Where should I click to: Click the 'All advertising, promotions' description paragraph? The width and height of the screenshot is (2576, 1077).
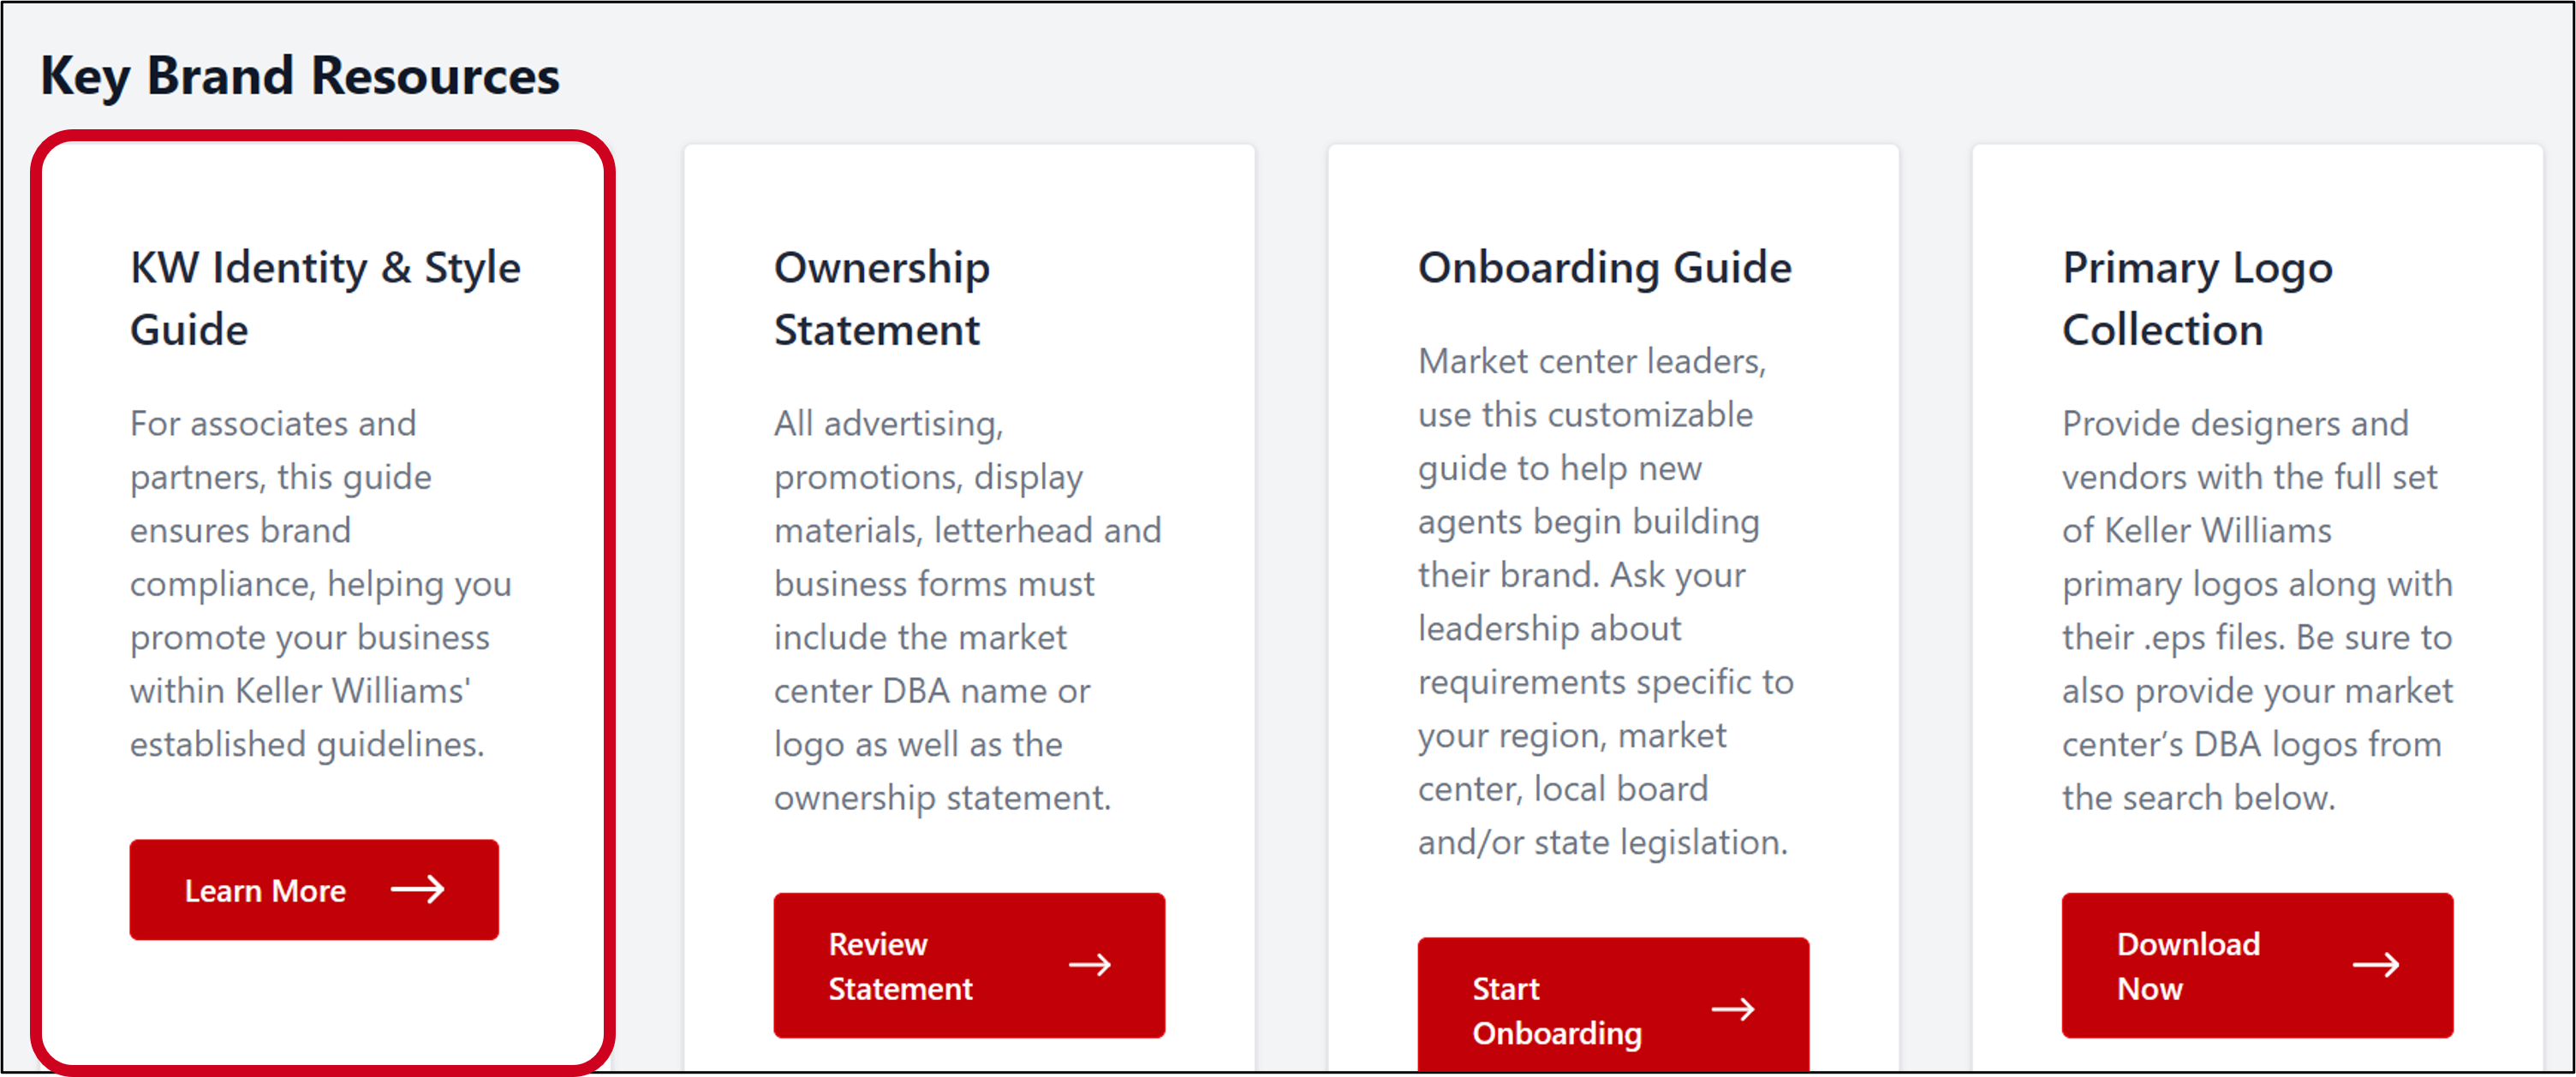[x=967, y=610]
